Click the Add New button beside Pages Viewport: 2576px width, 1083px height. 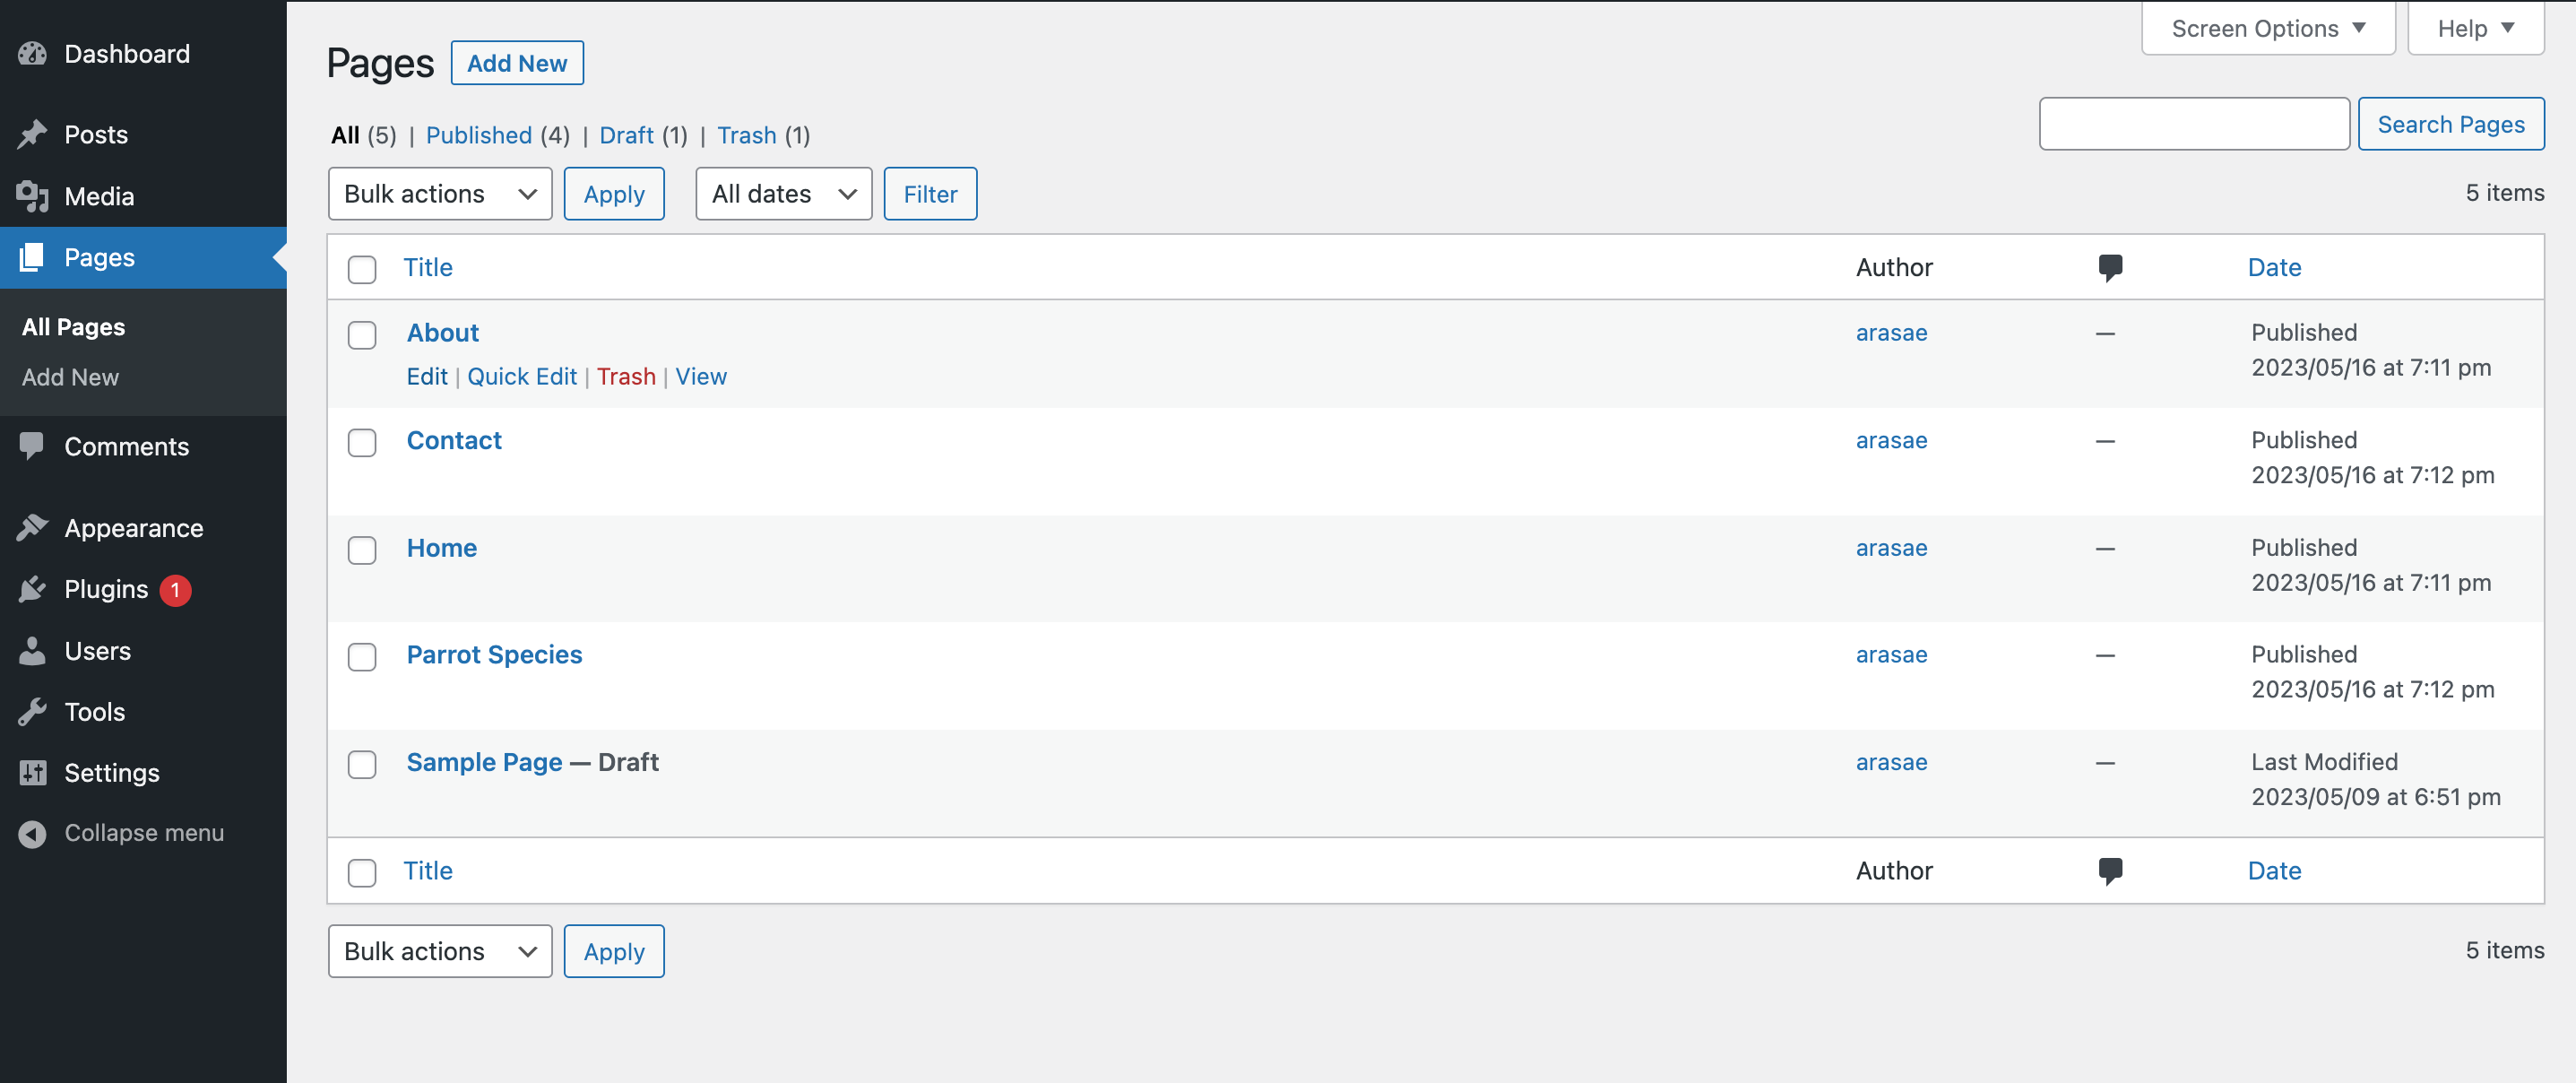517,63
